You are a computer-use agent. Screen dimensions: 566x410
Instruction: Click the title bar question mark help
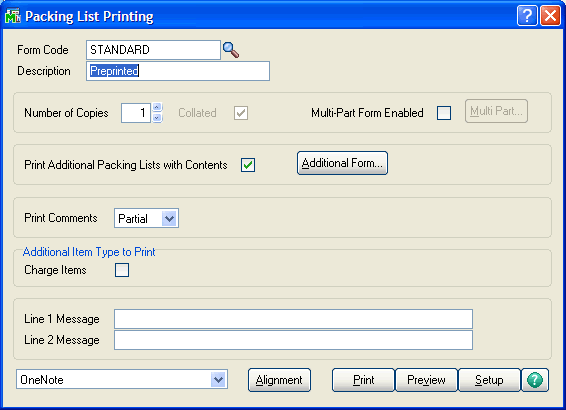click(x=527, y=16)
